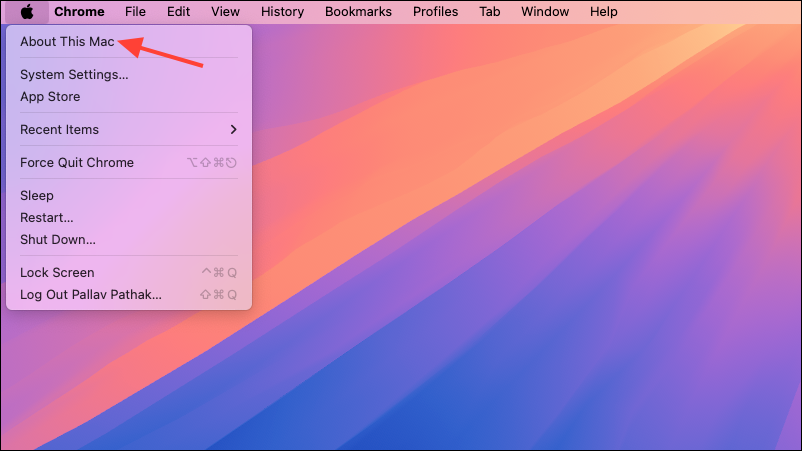
Task: Open the File menu
Action: pos(135,11)
